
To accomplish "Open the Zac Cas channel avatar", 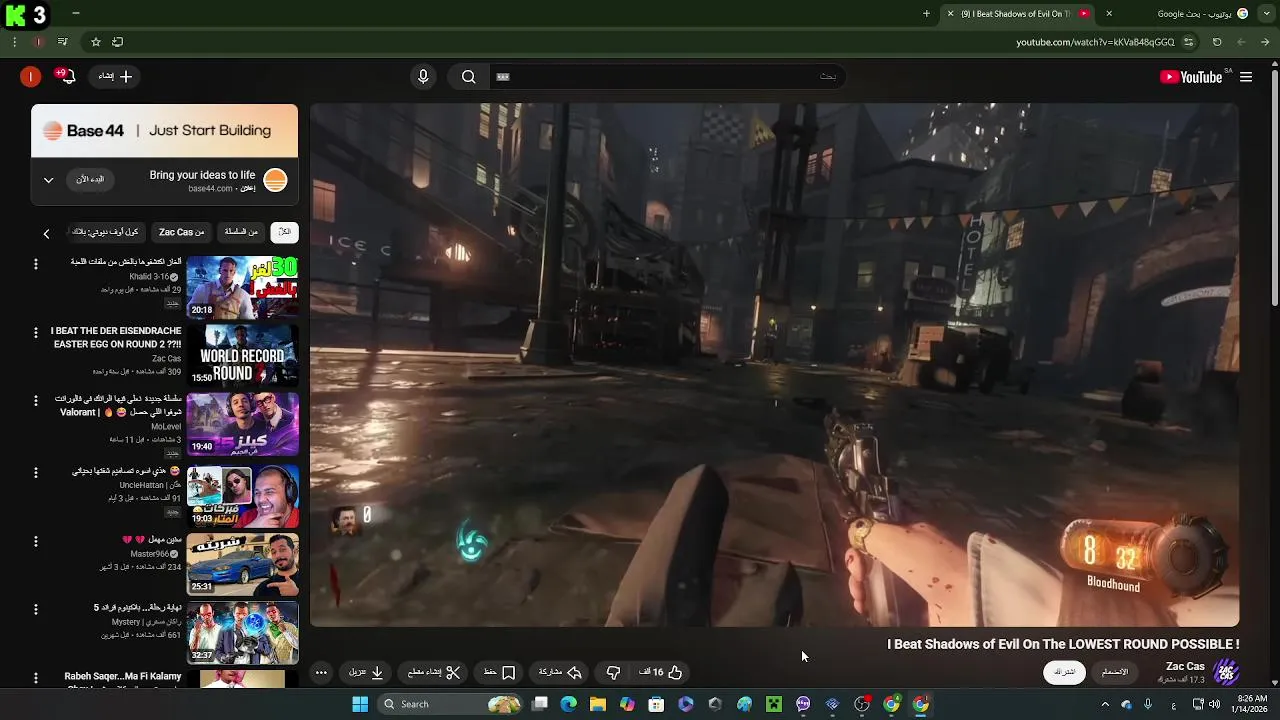I will point(1227,671).
